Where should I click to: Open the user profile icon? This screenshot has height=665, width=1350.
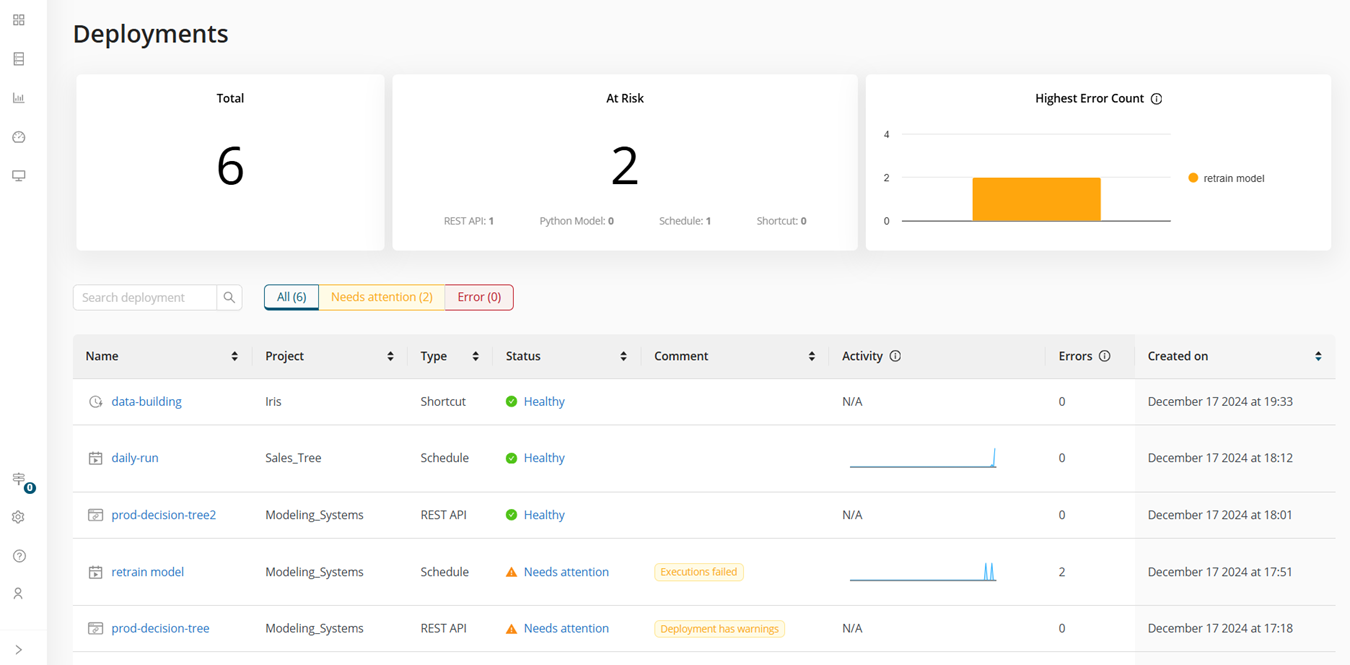pos(19,594)
